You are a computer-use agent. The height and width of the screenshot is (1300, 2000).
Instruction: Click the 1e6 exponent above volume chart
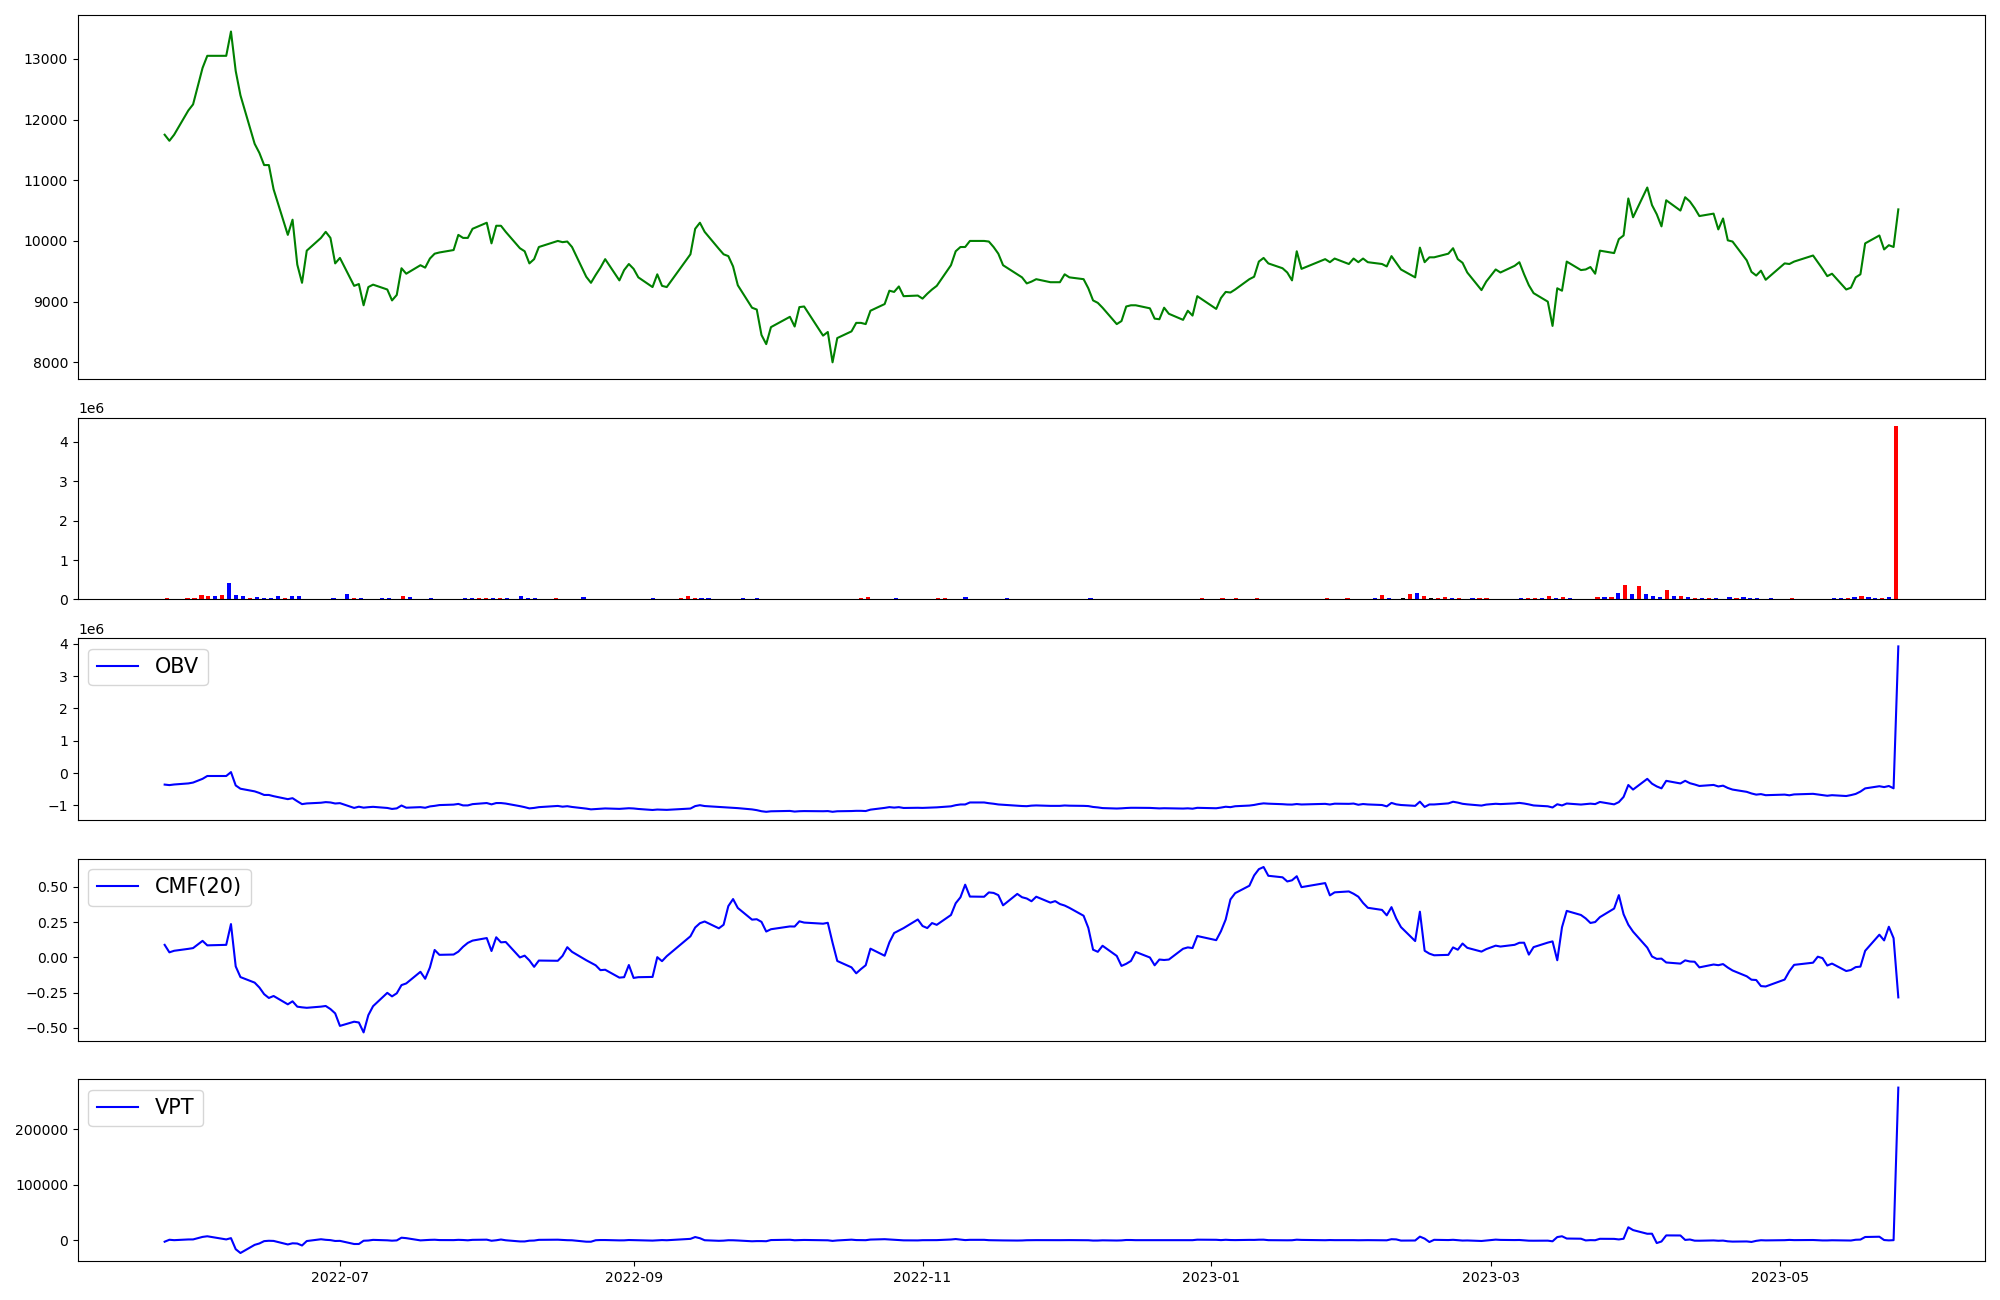[91, 408]
